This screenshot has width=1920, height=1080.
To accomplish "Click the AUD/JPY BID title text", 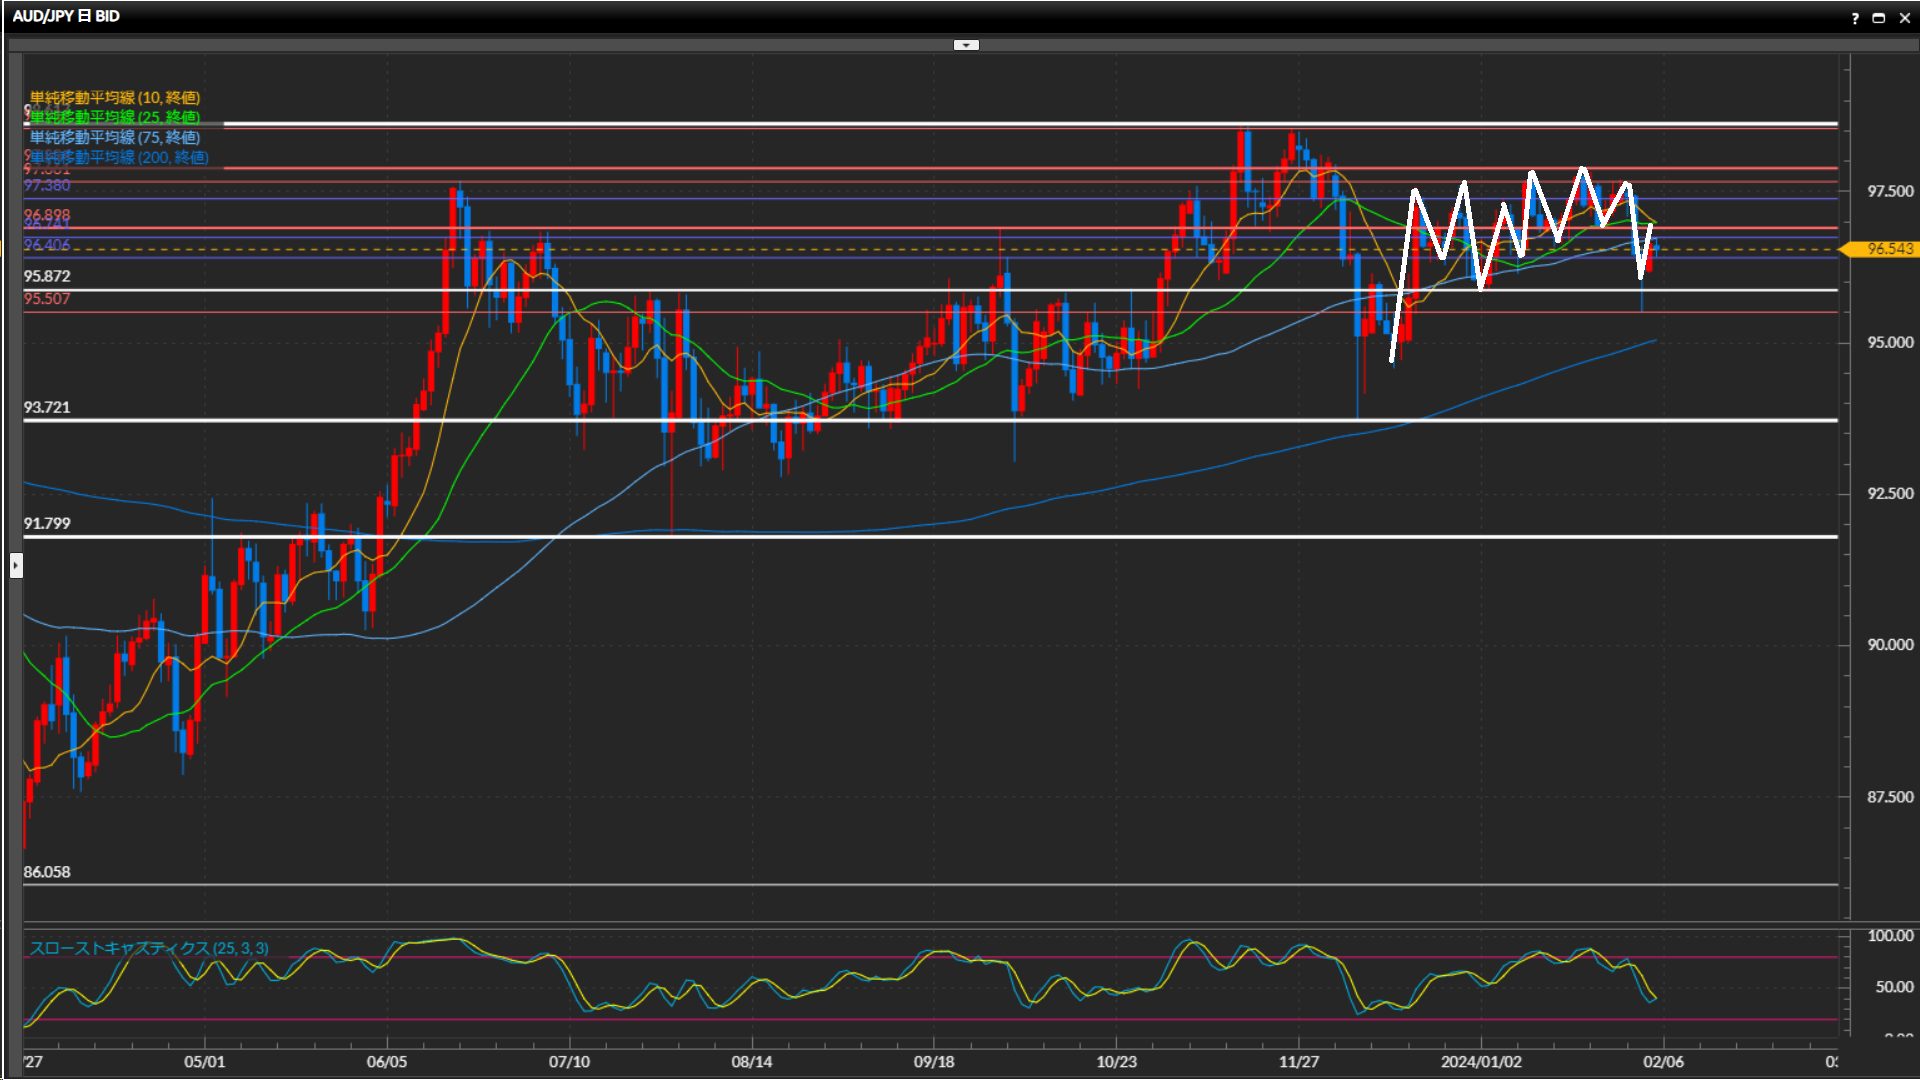I will (66, 16).
